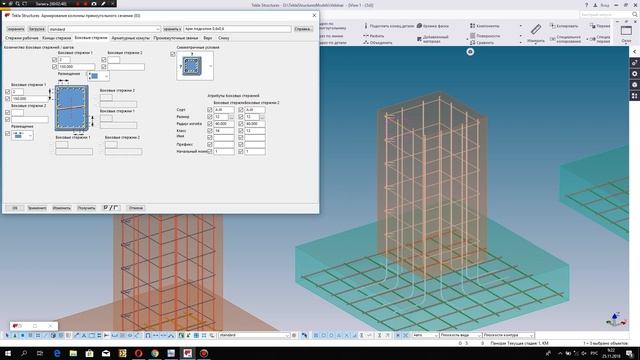This screenshot has width=640, height=360.
Task: Click the Получить button
Action: click(86, 208)
